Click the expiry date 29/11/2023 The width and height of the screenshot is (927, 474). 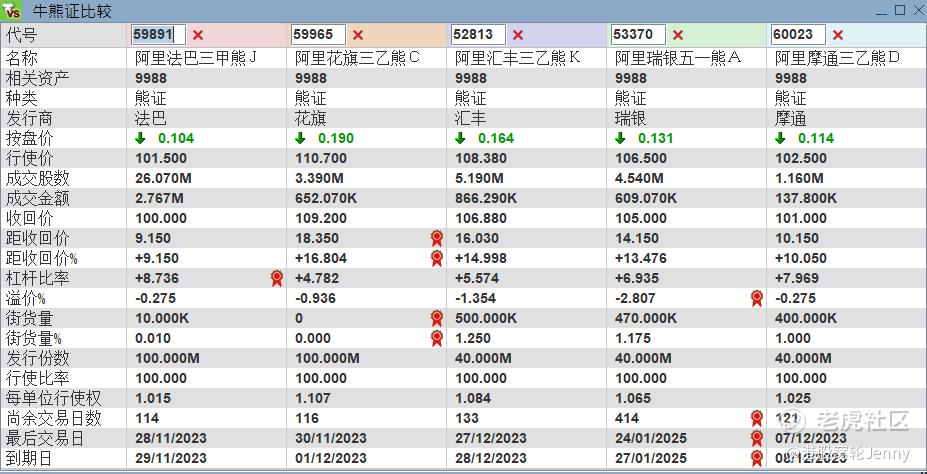171,459
